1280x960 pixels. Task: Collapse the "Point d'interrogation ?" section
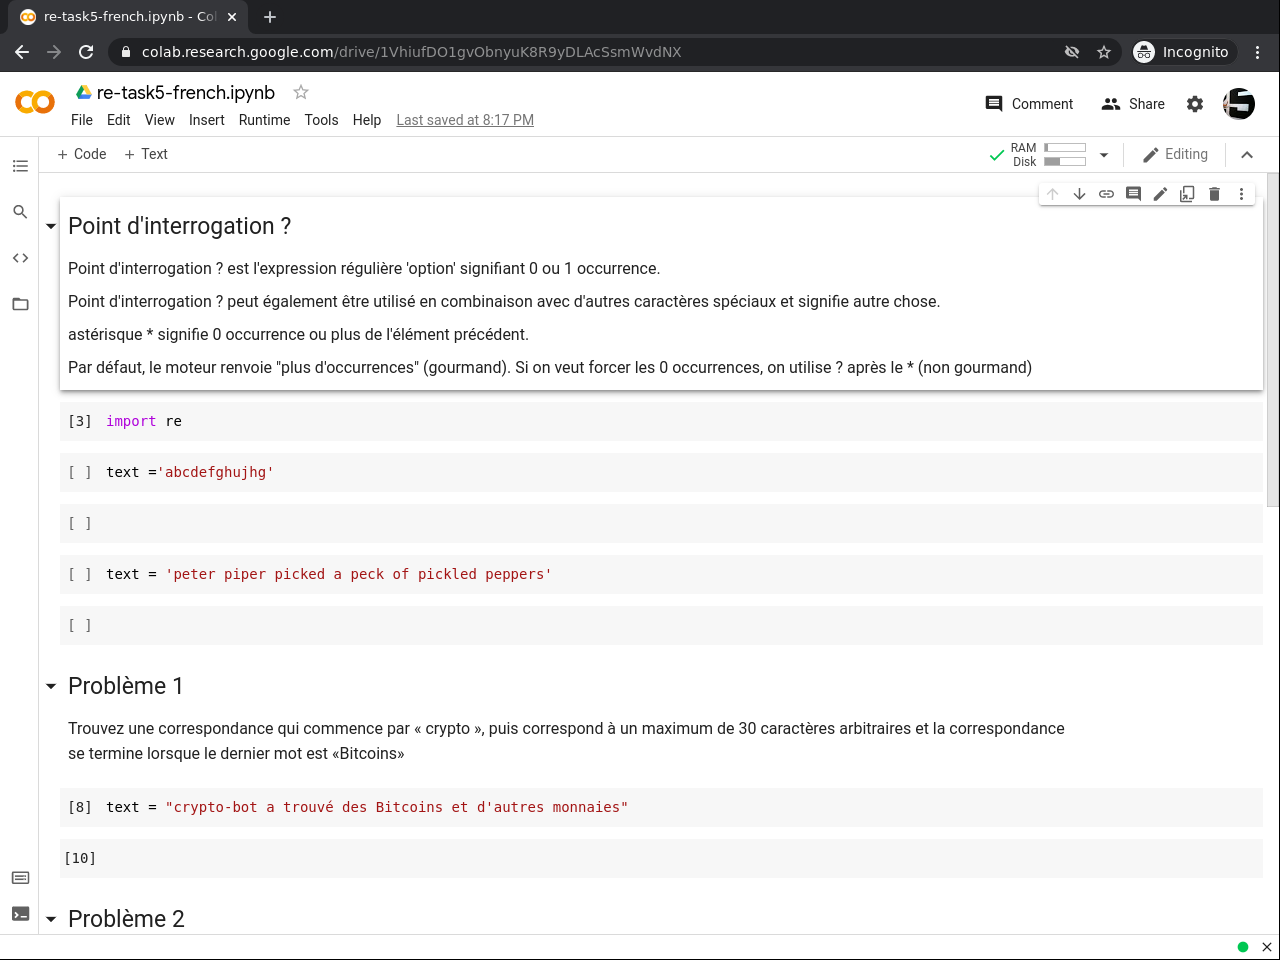pos(51,227)
